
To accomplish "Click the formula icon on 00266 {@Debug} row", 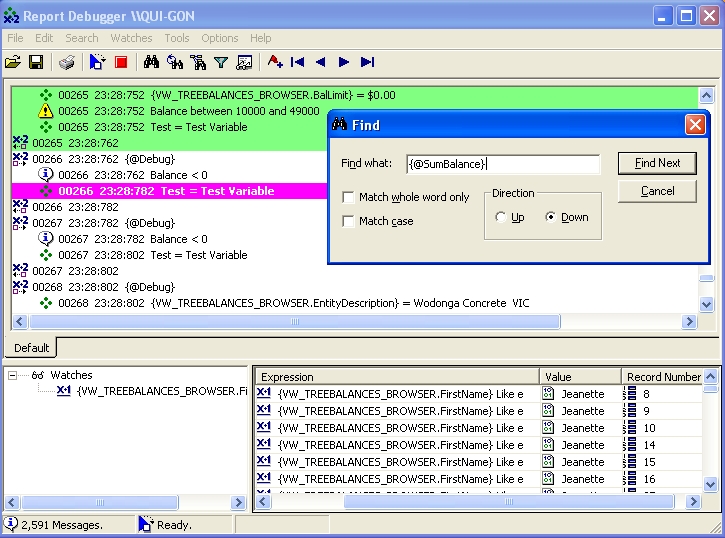I will click(x=20, y=159).
